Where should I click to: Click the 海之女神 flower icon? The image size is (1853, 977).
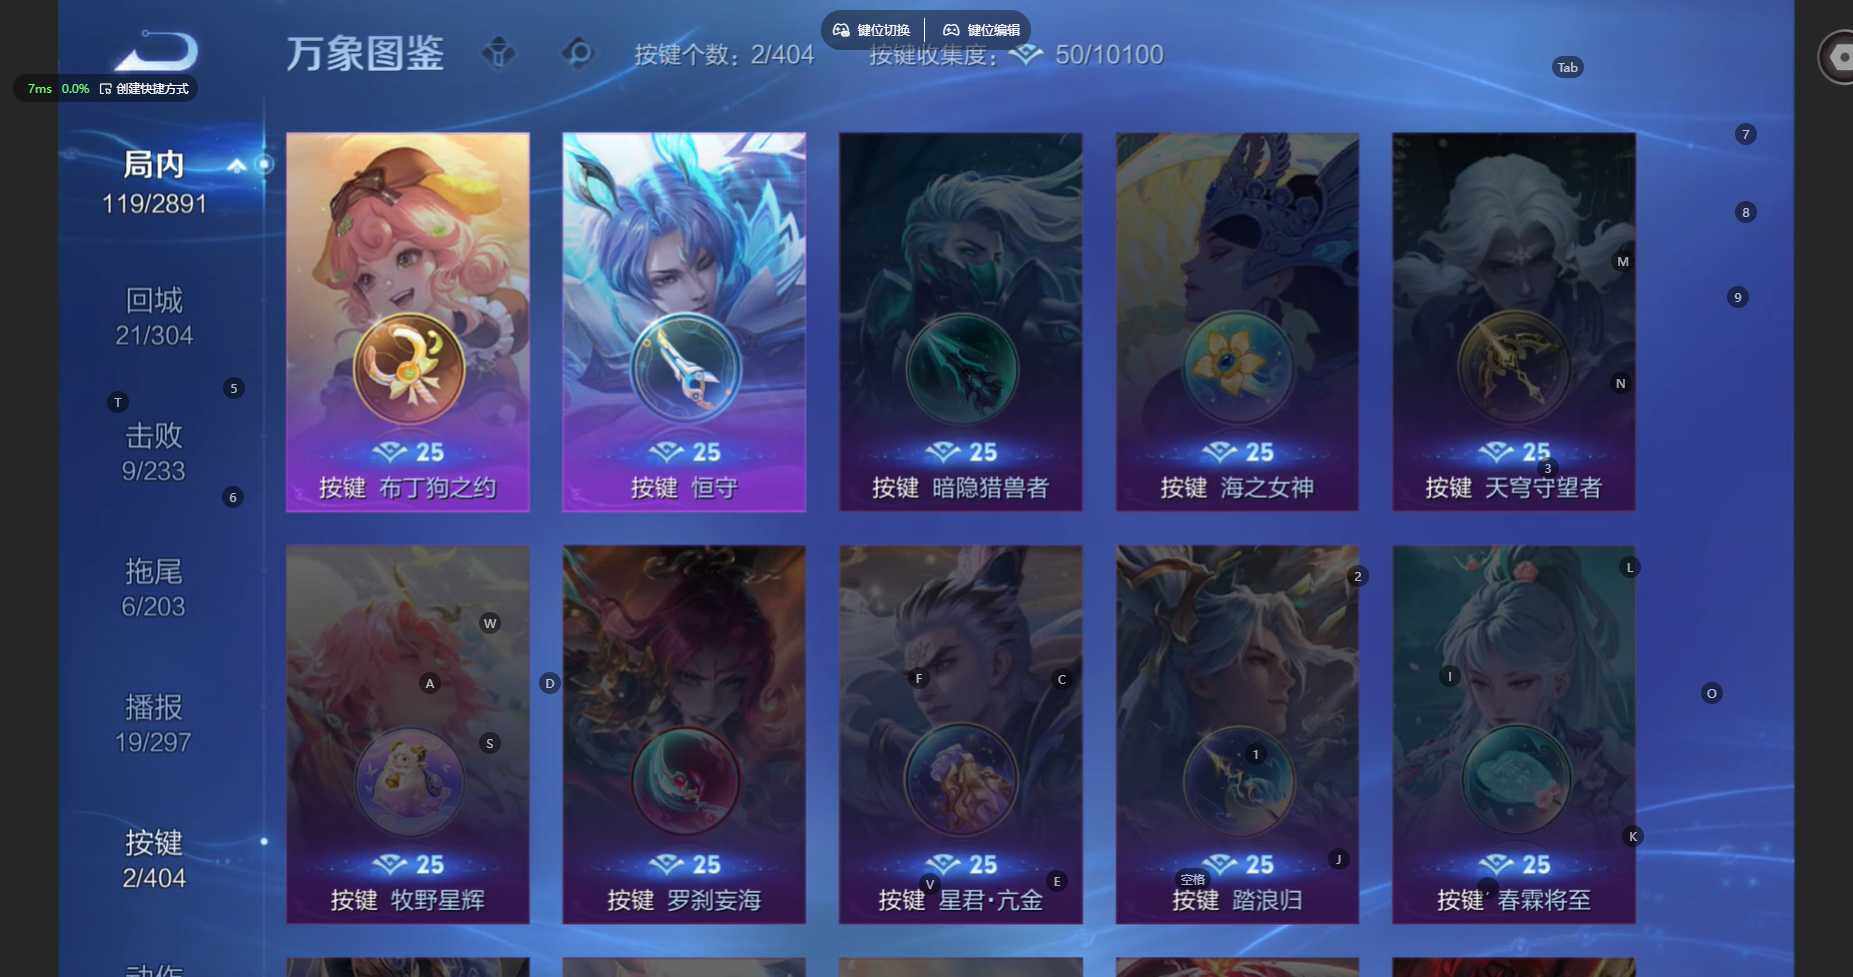point(1238,369)
